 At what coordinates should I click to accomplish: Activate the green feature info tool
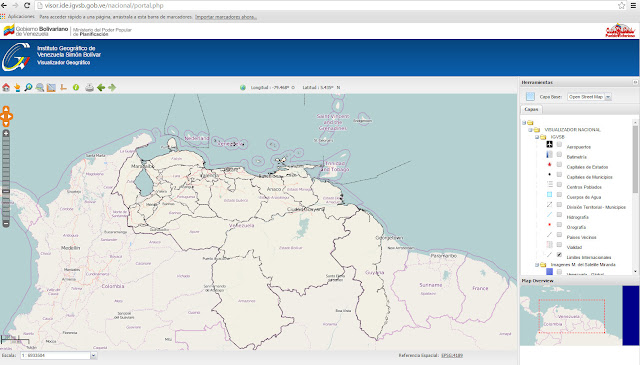click(x=76, y=87)
